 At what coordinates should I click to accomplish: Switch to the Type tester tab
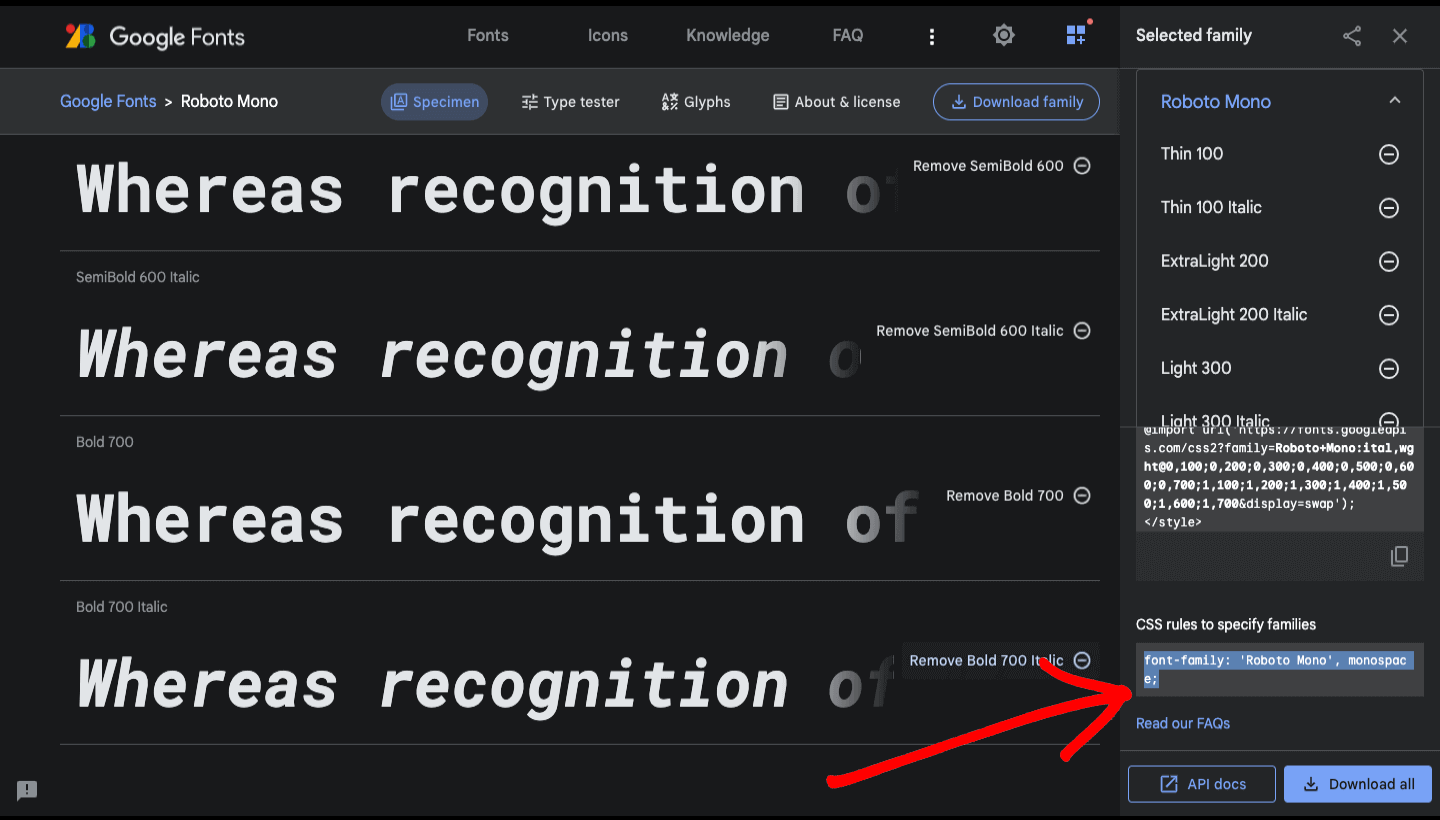click(570, 102)
